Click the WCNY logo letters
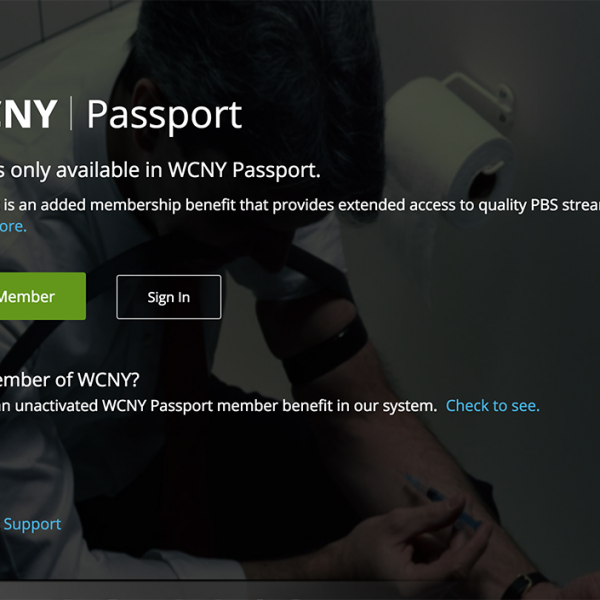 point(28,114)
